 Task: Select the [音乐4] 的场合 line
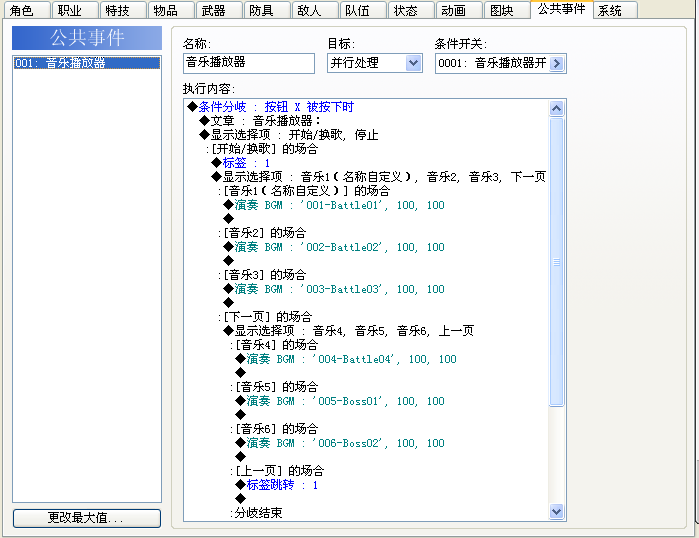coord(274,345)
